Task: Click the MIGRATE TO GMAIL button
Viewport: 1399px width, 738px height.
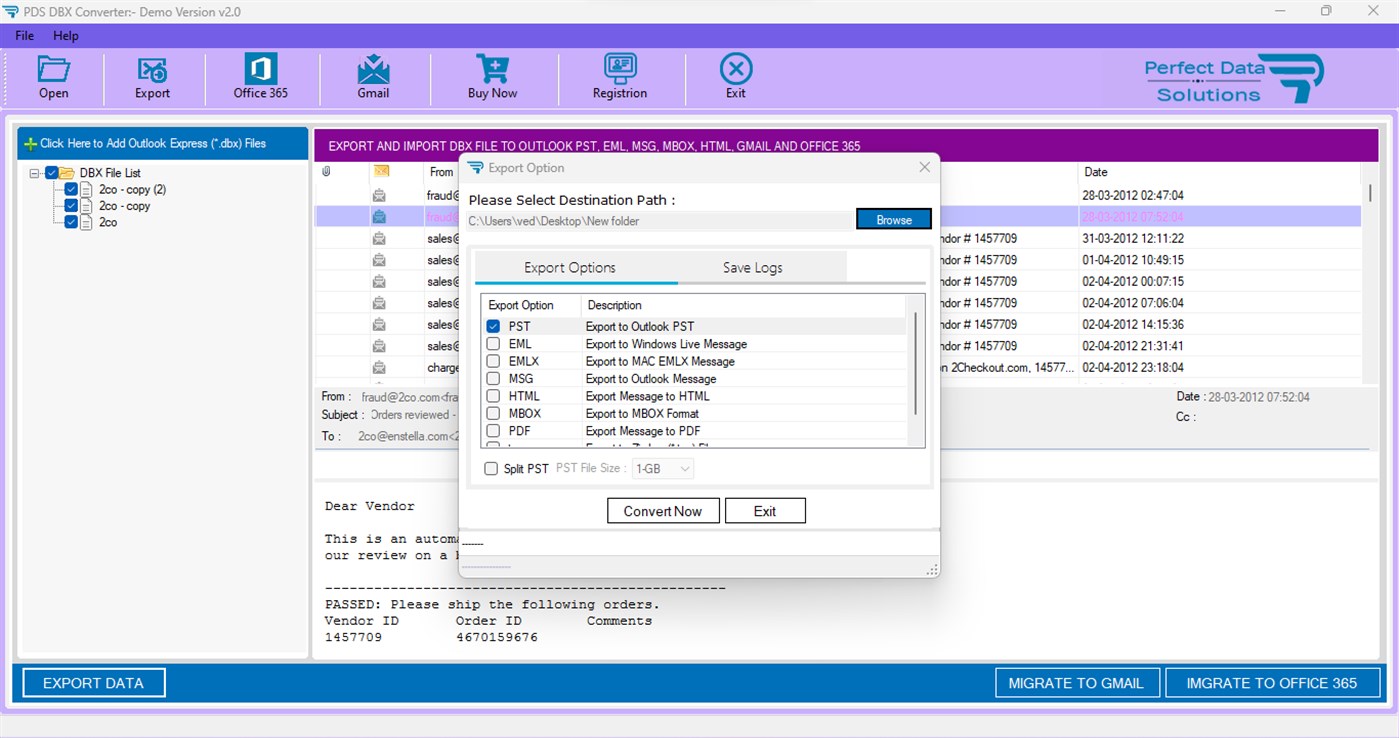Action: click(1077, 682)
